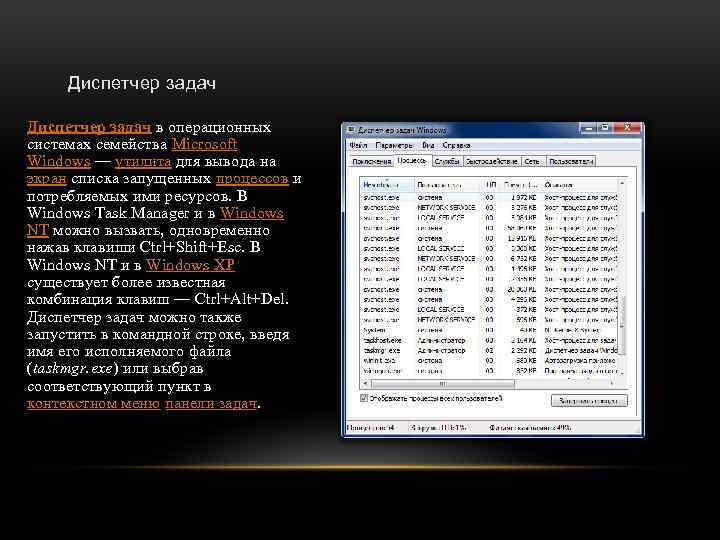720x540 pixels.
Task: Open the 'экран' hyperlink
Action: click(46, 179)
